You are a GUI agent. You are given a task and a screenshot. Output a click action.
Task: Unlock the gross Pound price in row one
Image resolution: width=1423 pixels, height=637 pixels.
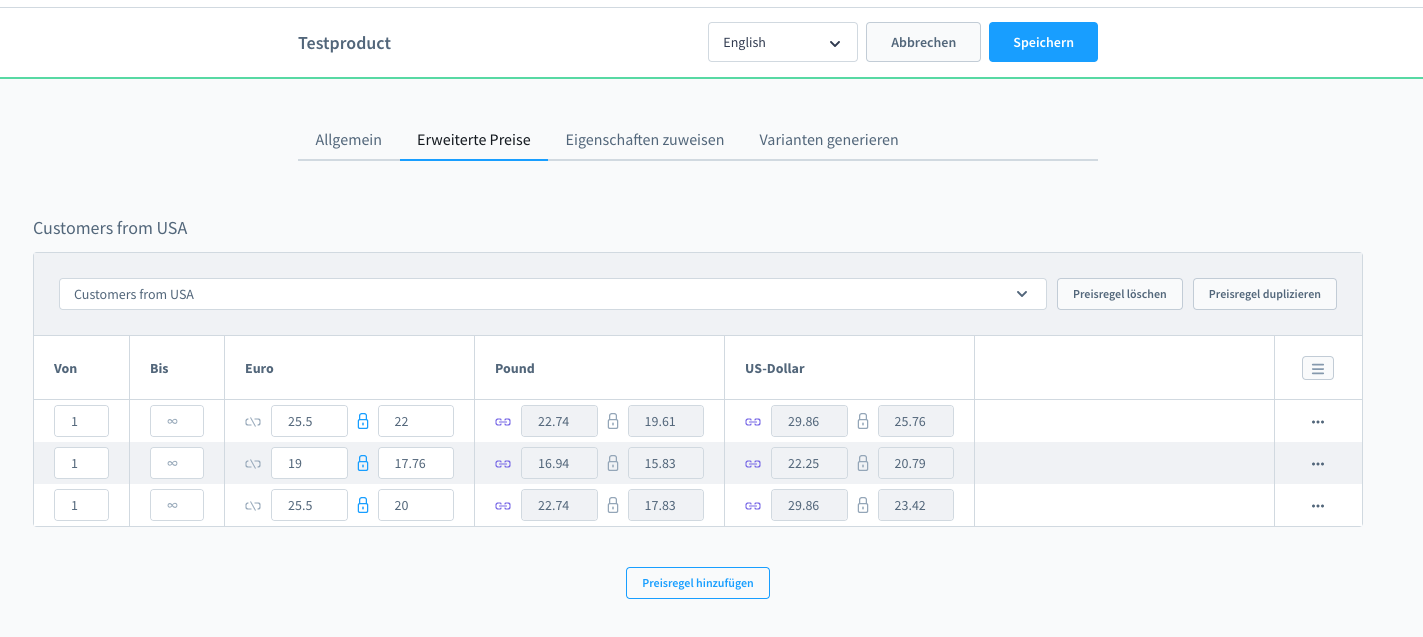612,421
